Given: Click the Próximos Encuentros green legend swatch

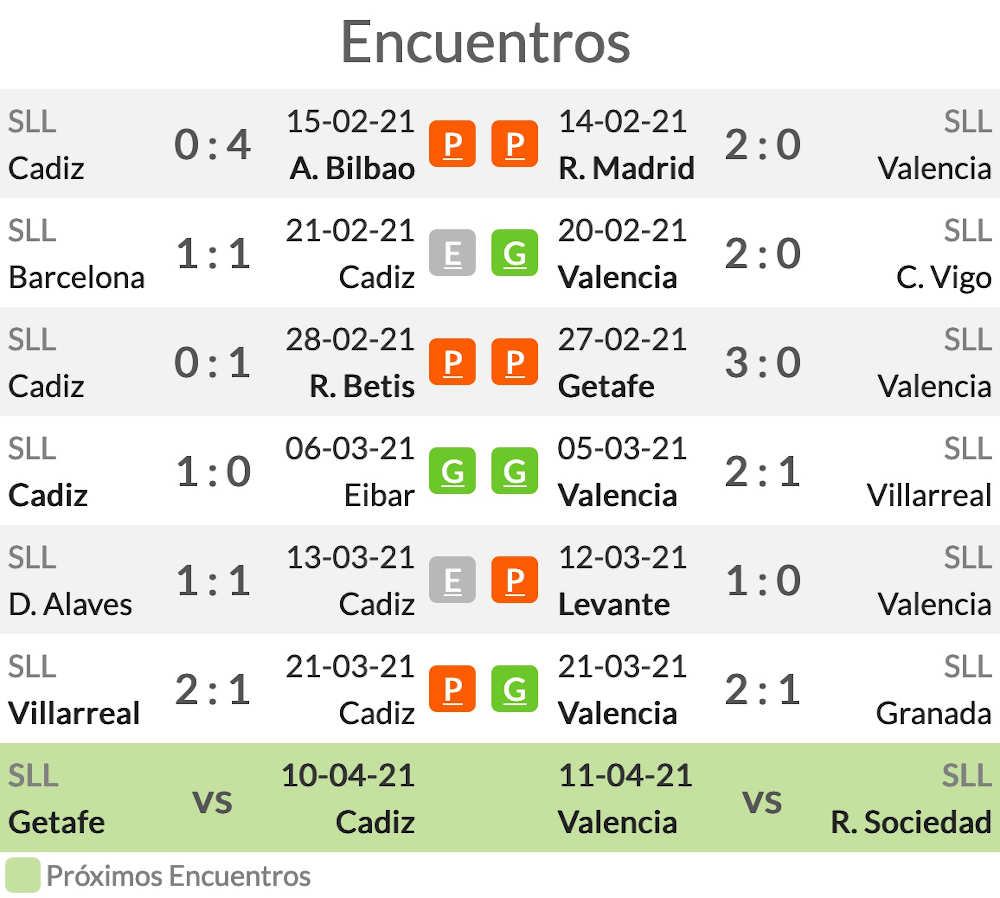Looking at the screenshot, I should coord(23,875).
